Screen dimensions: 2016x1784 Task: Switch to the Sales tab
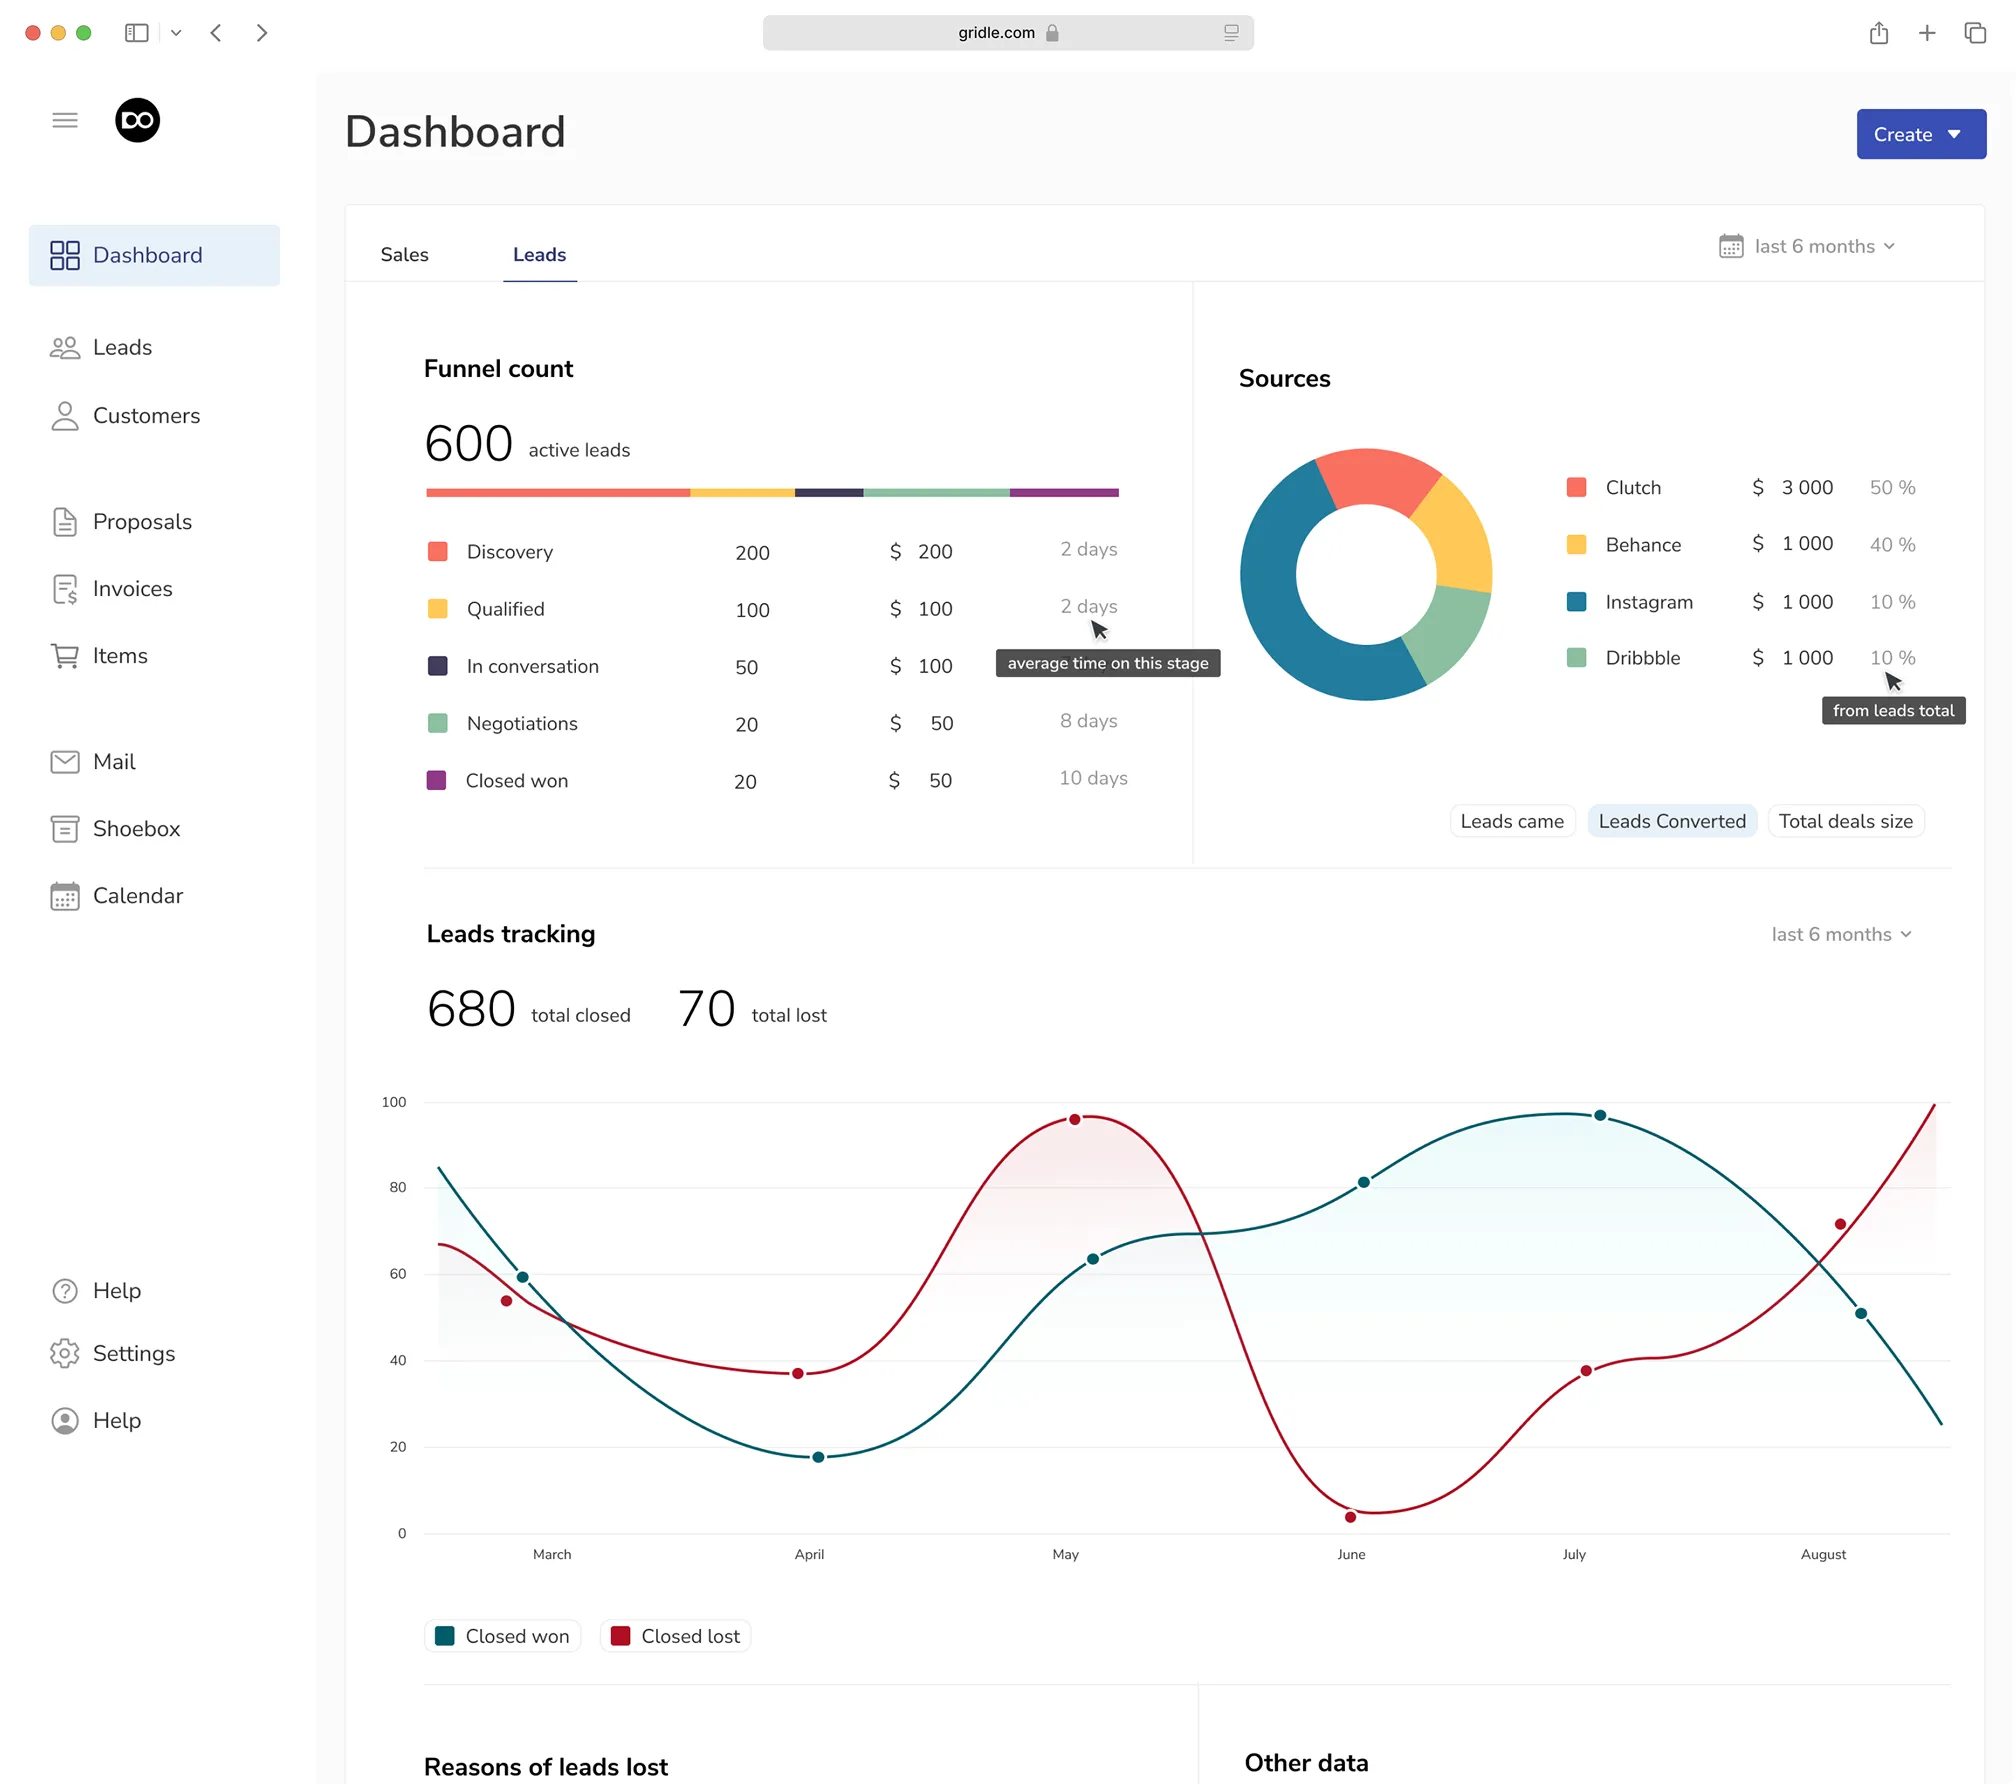tap(404, 254)
